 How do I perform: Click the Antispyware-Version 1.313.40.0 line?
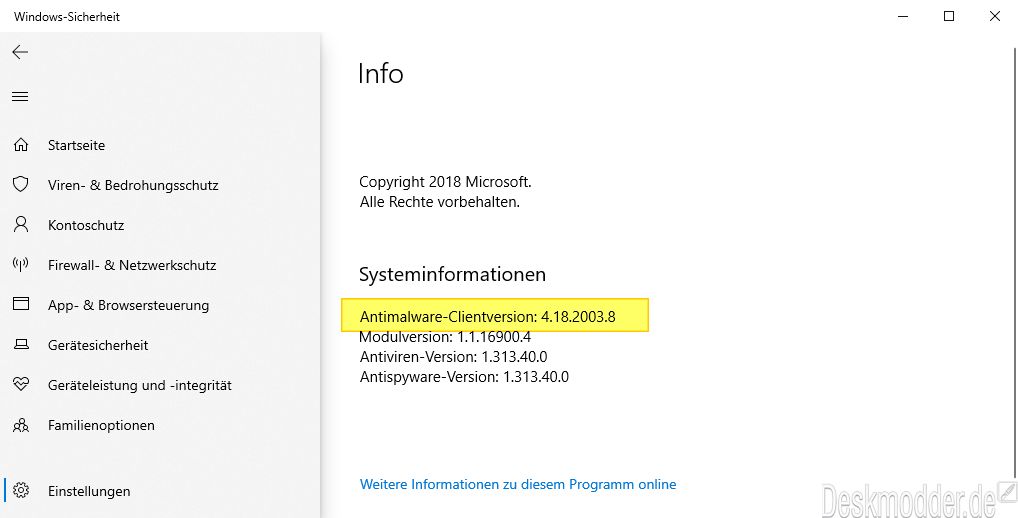(x=464, y=376)
